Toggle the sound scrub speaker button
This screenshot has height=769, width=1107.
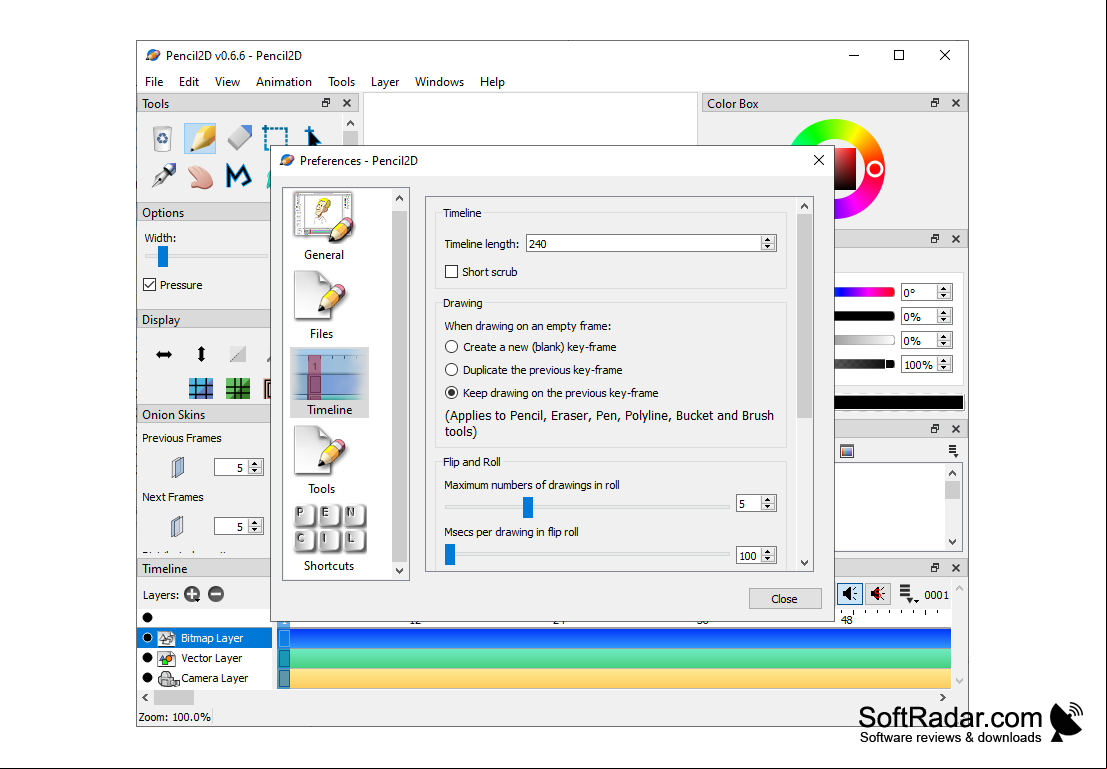point(878,594)
